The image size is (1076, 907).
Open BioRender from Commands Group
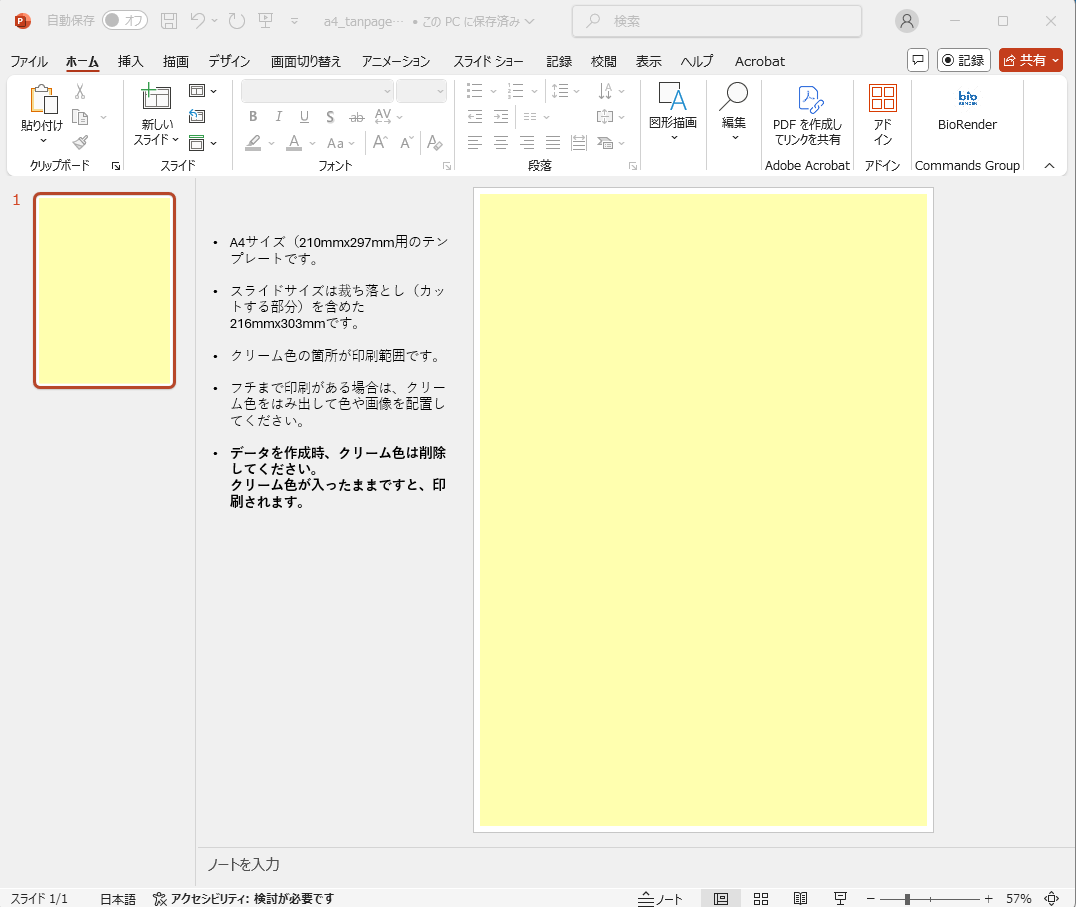coord(966,105)
